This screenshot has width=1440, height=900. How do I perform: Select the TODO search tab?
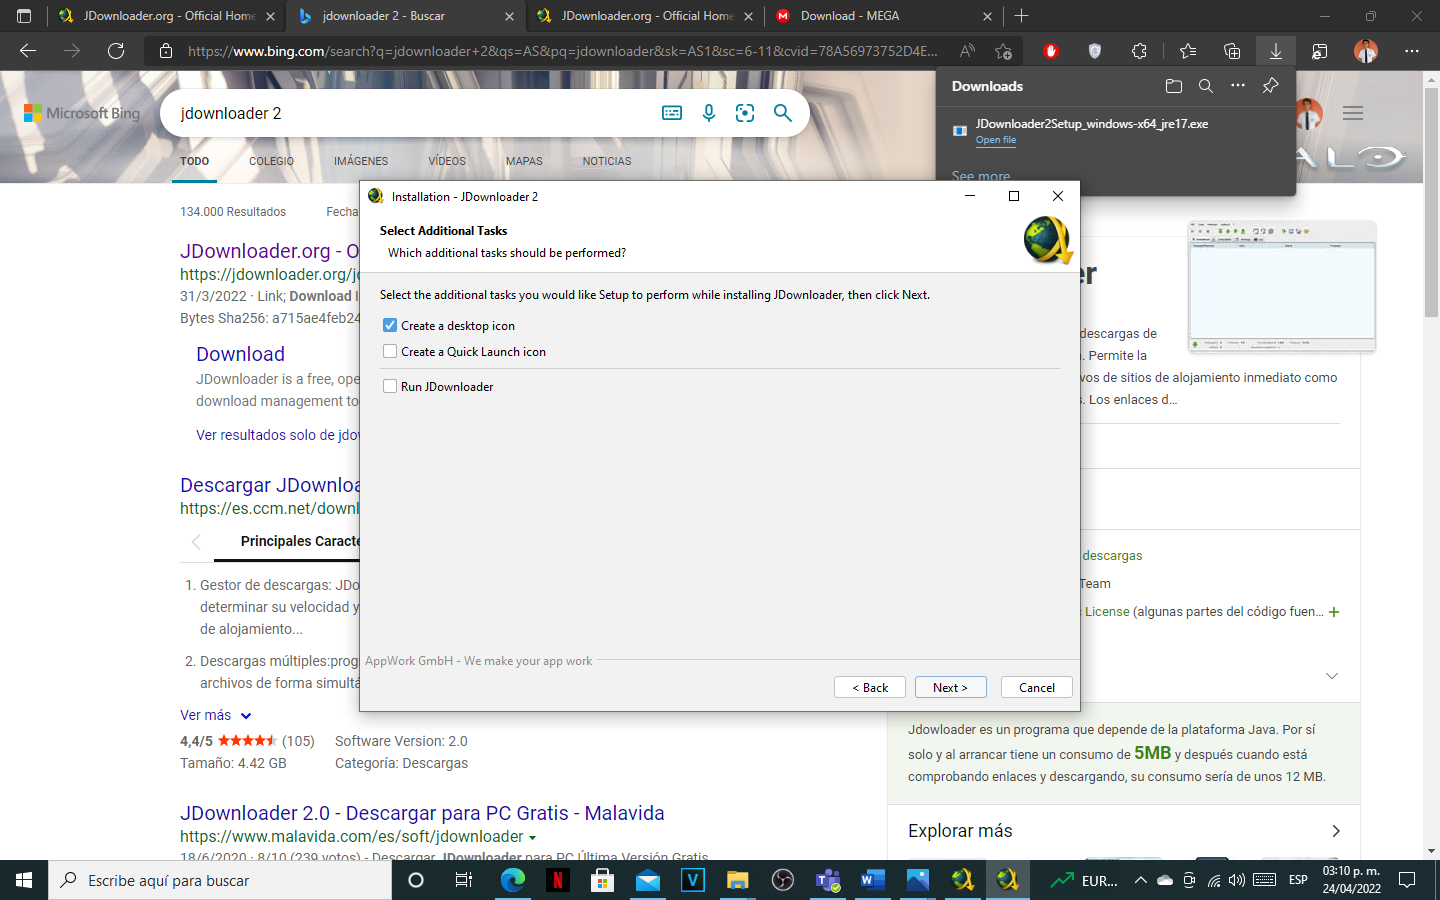(195, 161)
